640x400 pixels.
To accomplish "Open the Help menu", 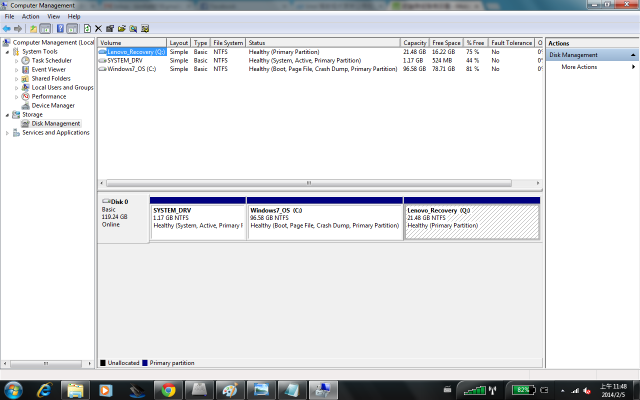I will click(x=74, y=17).
